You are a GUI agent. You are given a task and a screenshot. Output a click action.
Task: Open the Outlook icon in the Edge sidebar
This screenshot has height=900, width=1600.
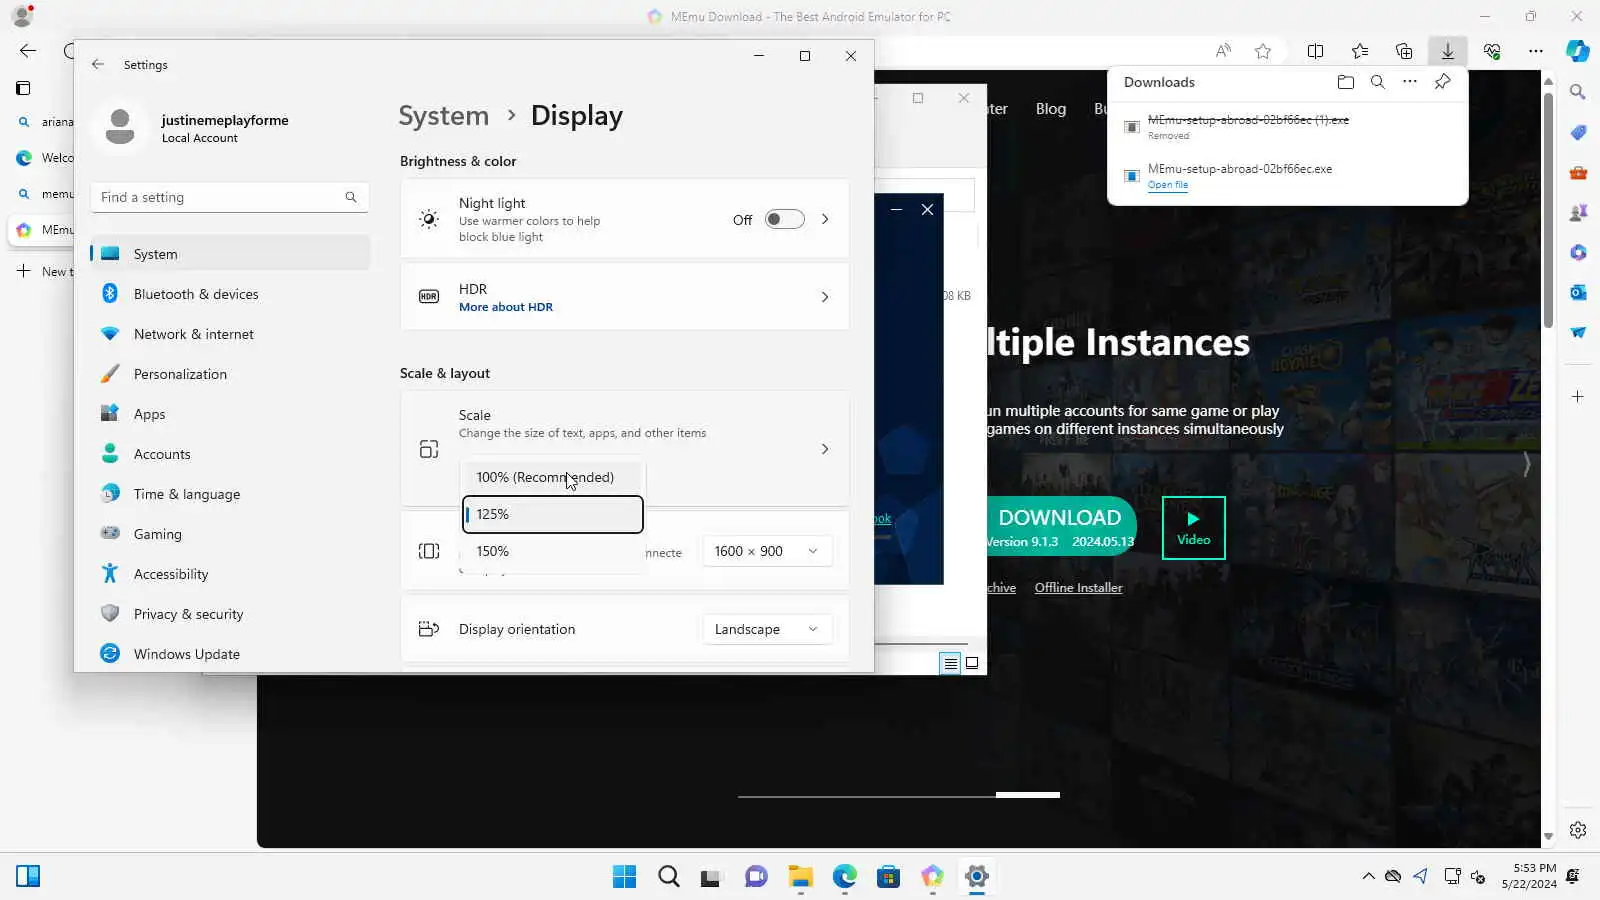coord(1578,292)
